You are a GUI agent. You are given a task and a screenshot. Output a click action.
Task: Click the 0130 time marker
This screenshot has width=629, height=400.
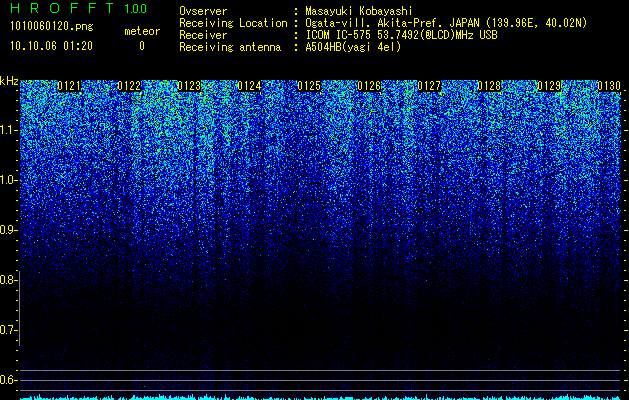point(609,86)
